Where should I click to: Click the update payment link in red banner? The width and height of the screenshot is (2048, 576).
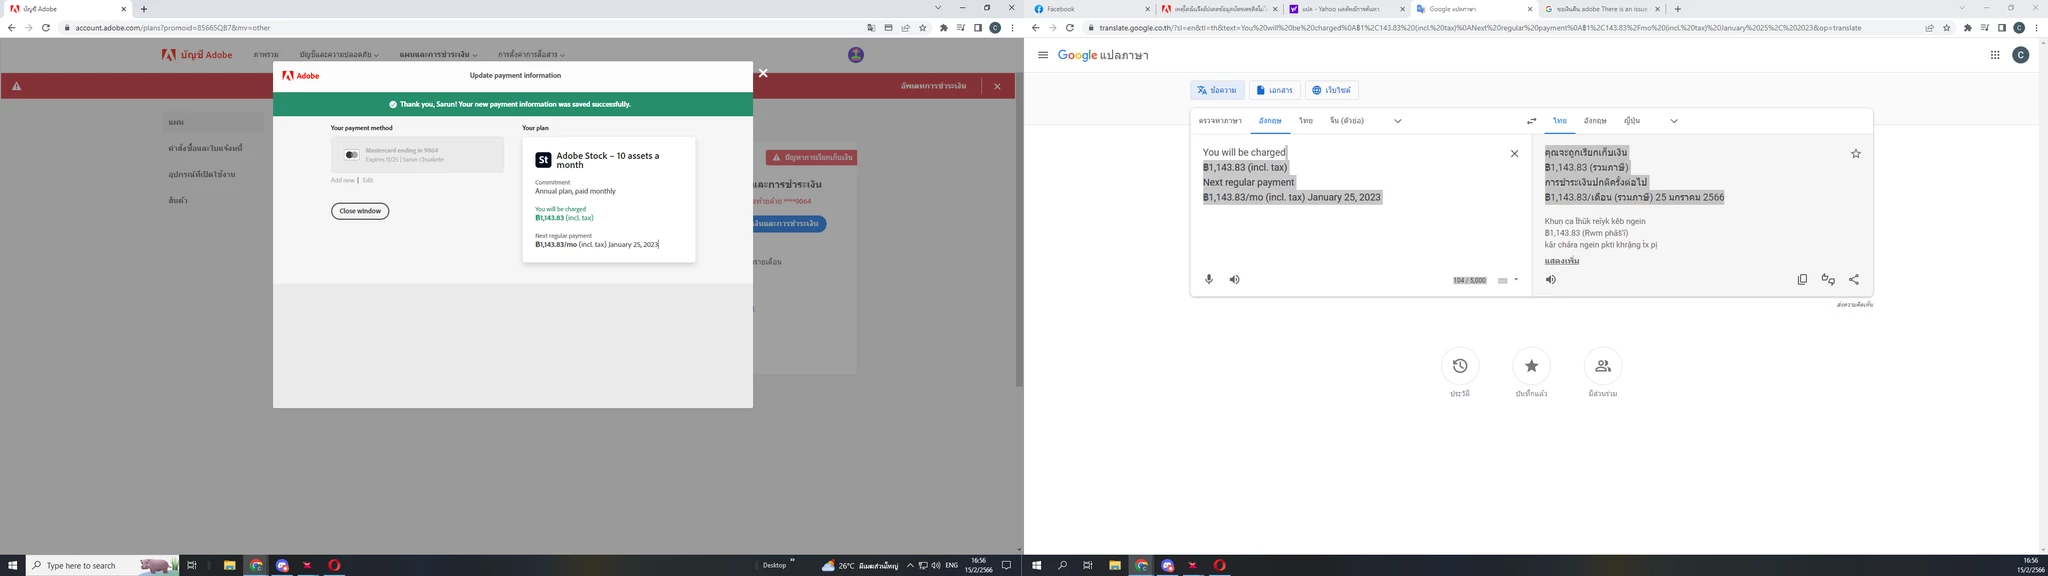coord(933,86)
